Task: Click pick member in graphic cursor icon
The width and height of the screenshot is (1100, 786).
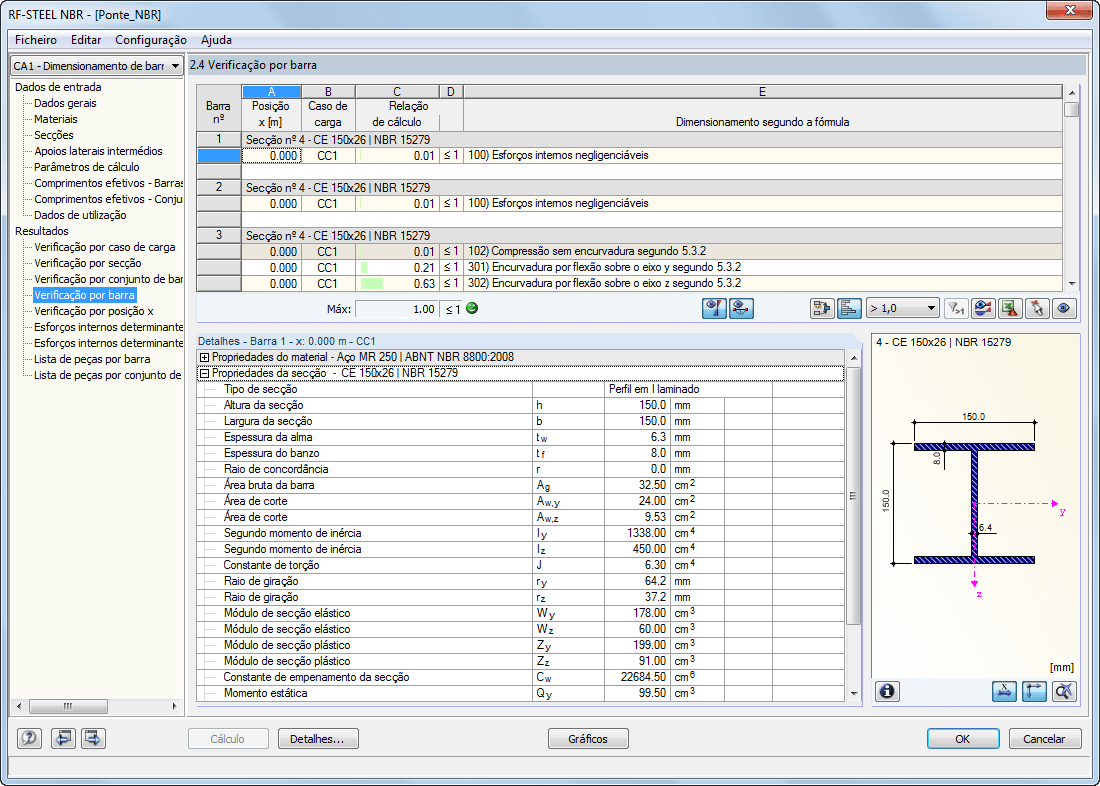Action: point(1037,309)
